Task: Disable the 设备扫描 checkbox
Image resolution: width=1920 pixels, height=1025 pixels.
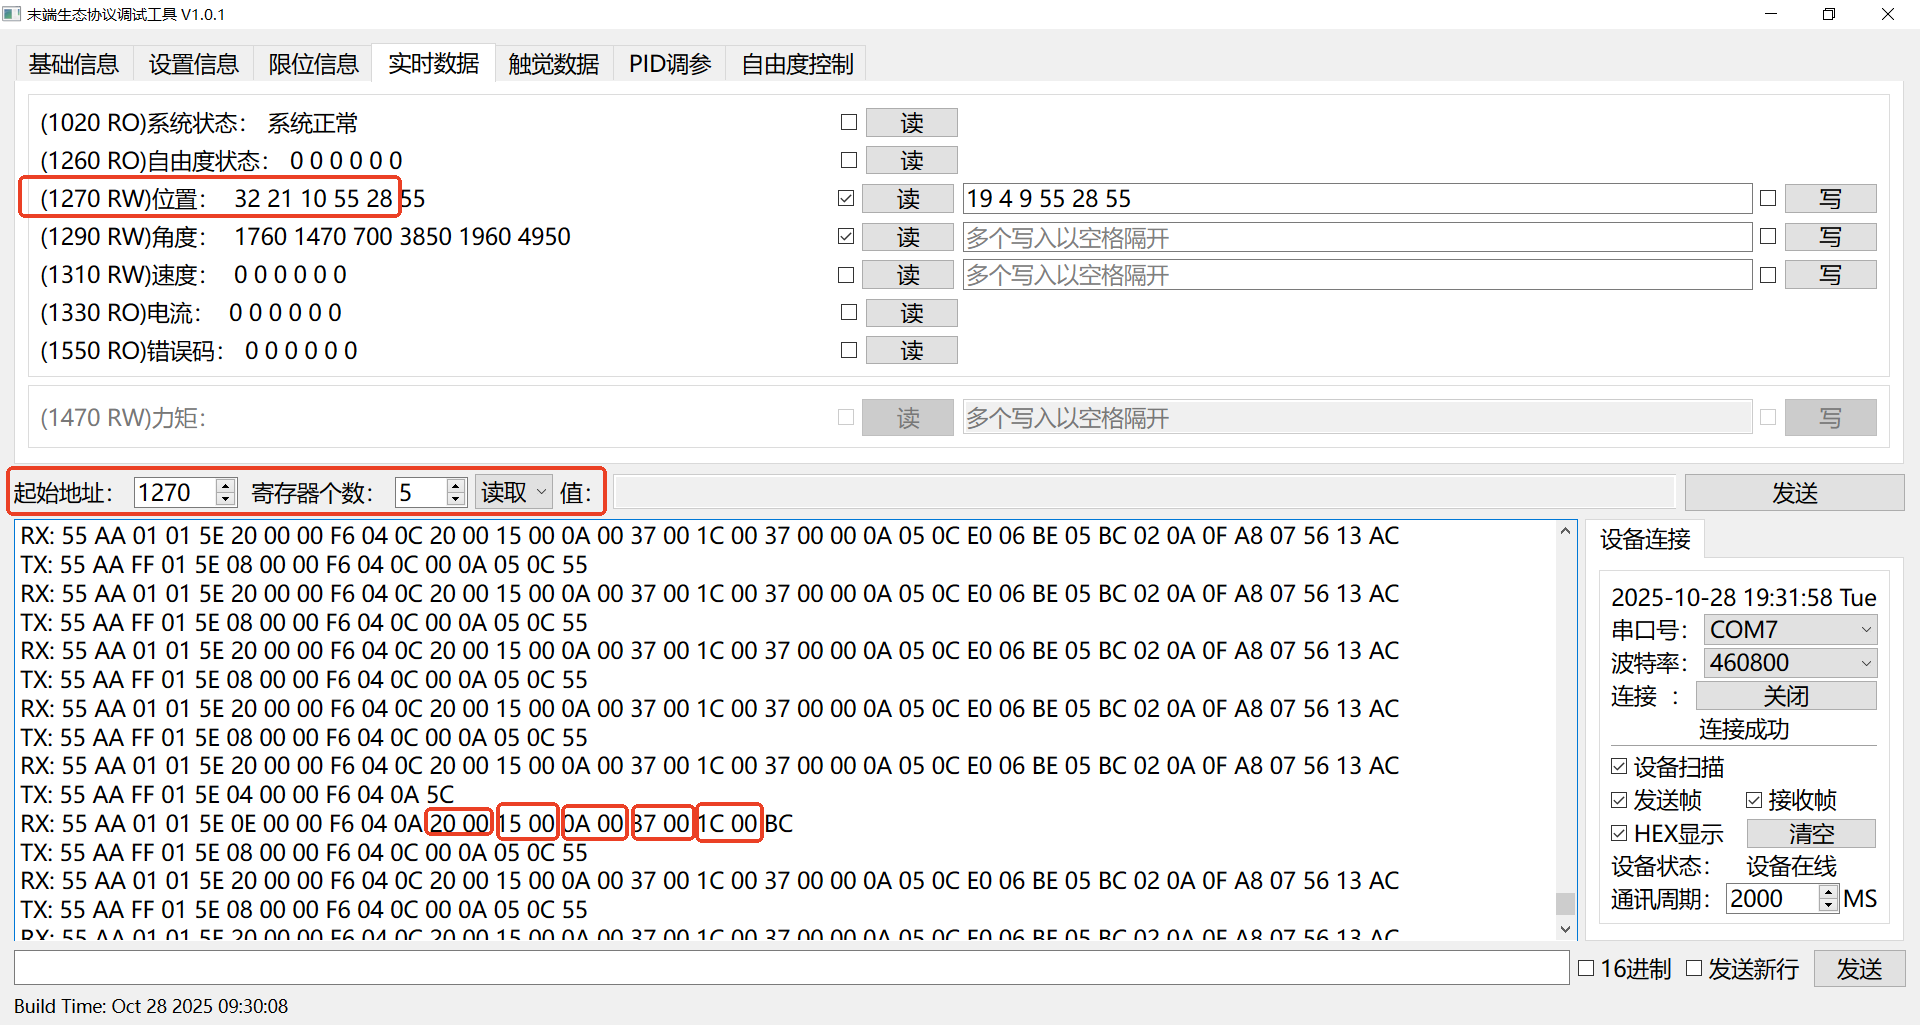Action: tap(1620, 767)
